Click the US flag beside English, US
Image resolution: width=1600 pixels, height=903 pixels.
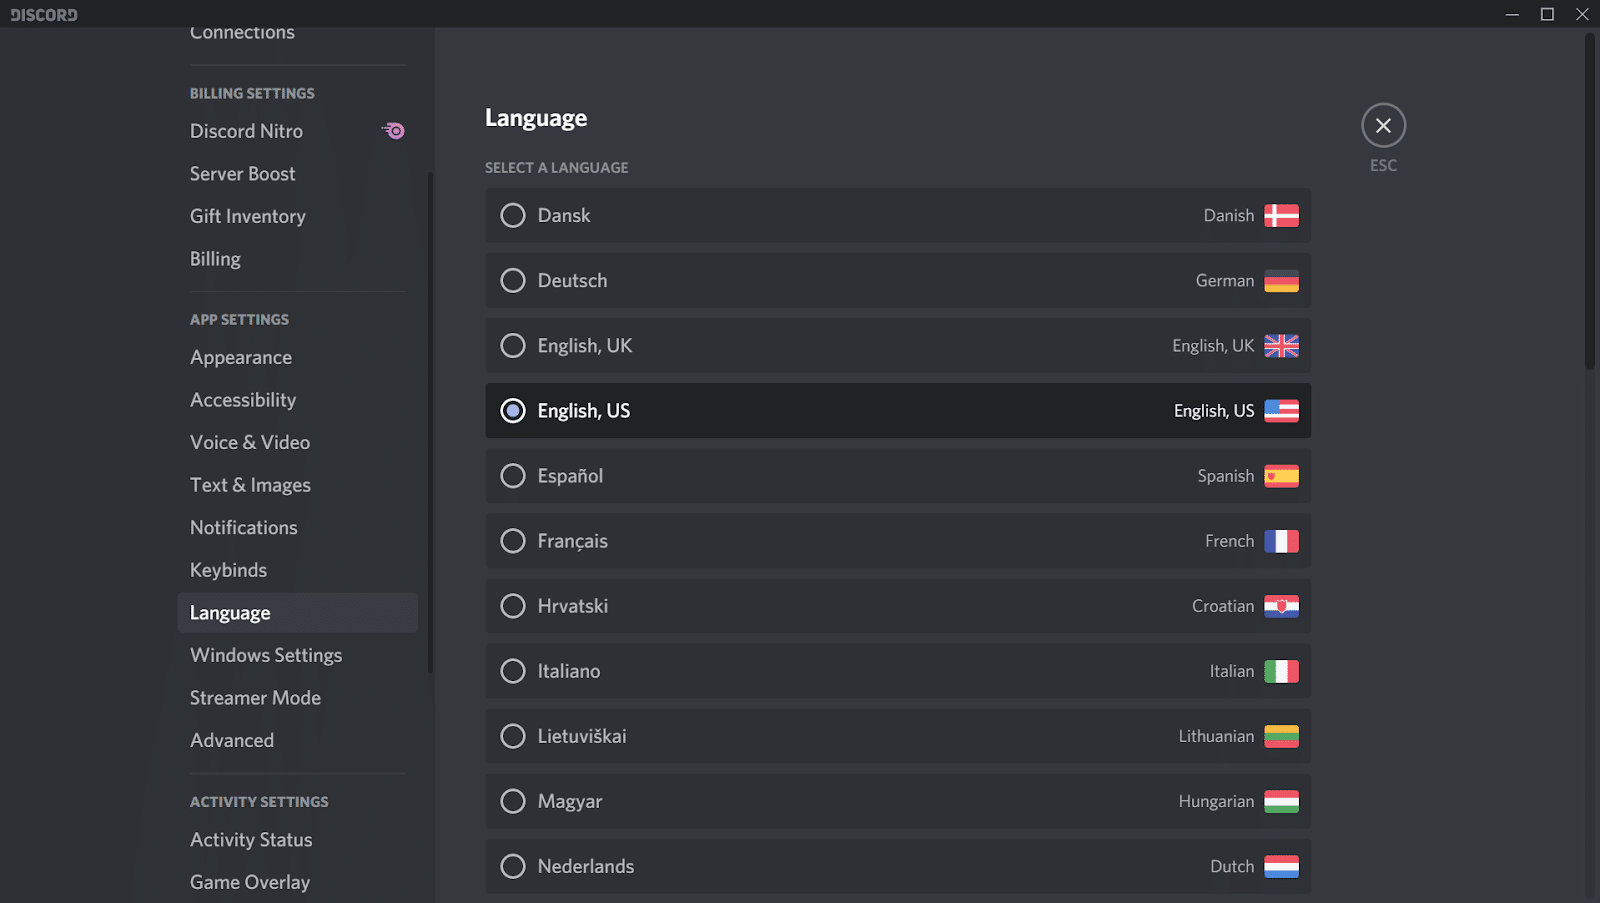pyautogui.click(x=1282, y=410)
